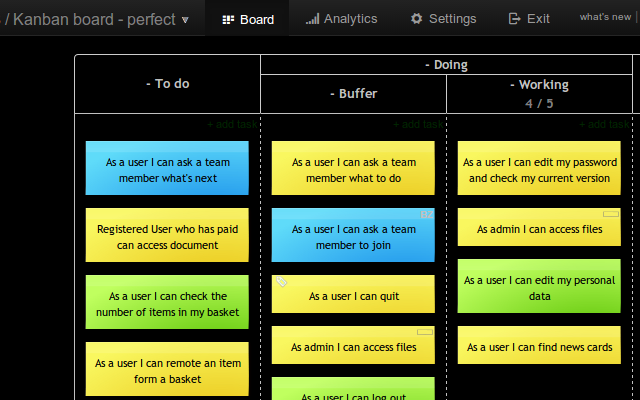Click the BZ badge on blue Buffer card

tap(426, 214)
